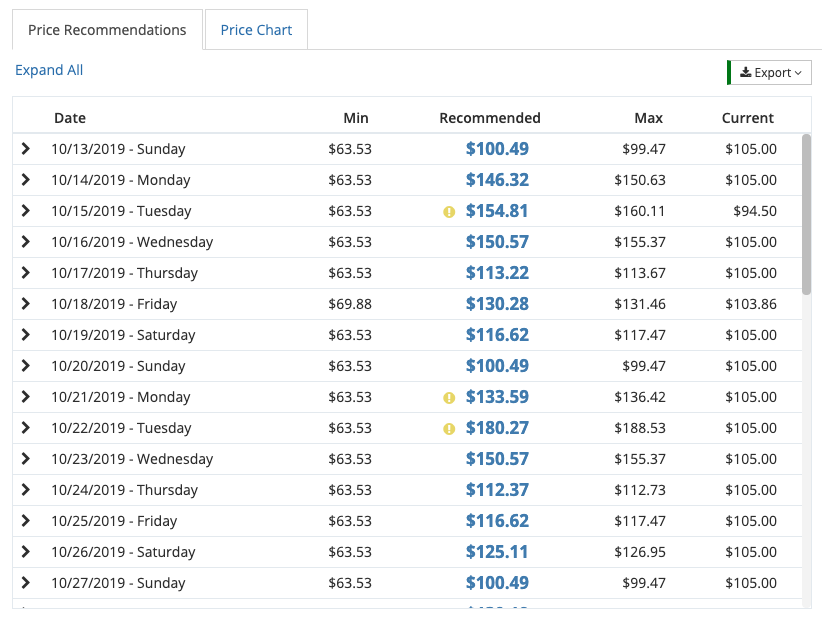Click the Current column header
822x620 pixels.
(748, 118)
